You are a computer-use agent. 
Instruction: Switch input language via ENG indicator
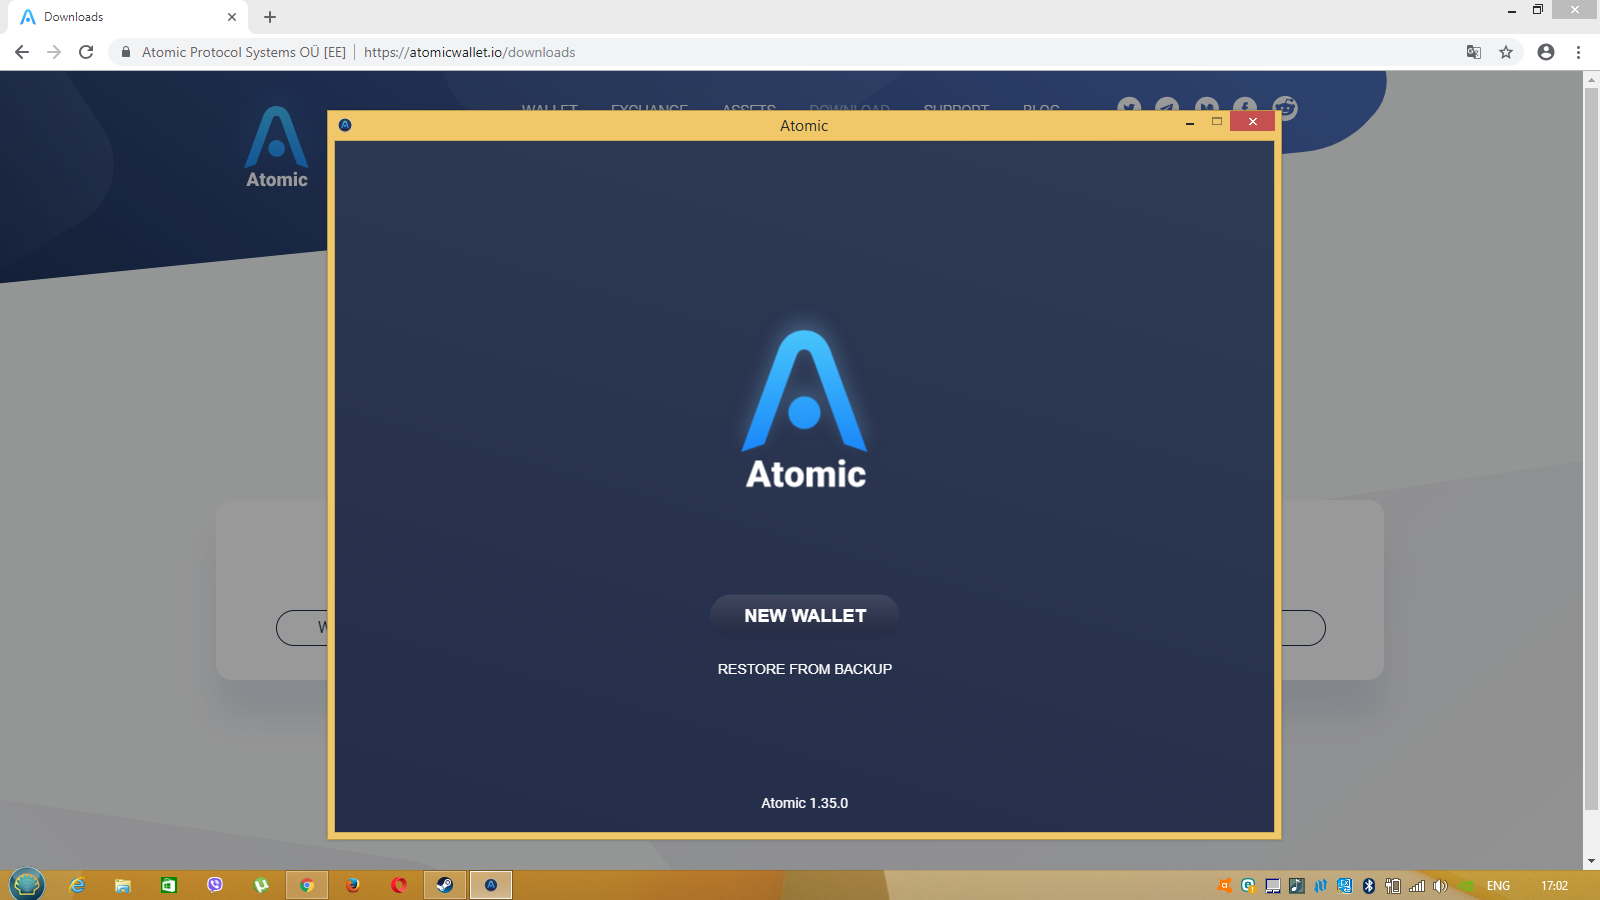[x=1498, y=885]
